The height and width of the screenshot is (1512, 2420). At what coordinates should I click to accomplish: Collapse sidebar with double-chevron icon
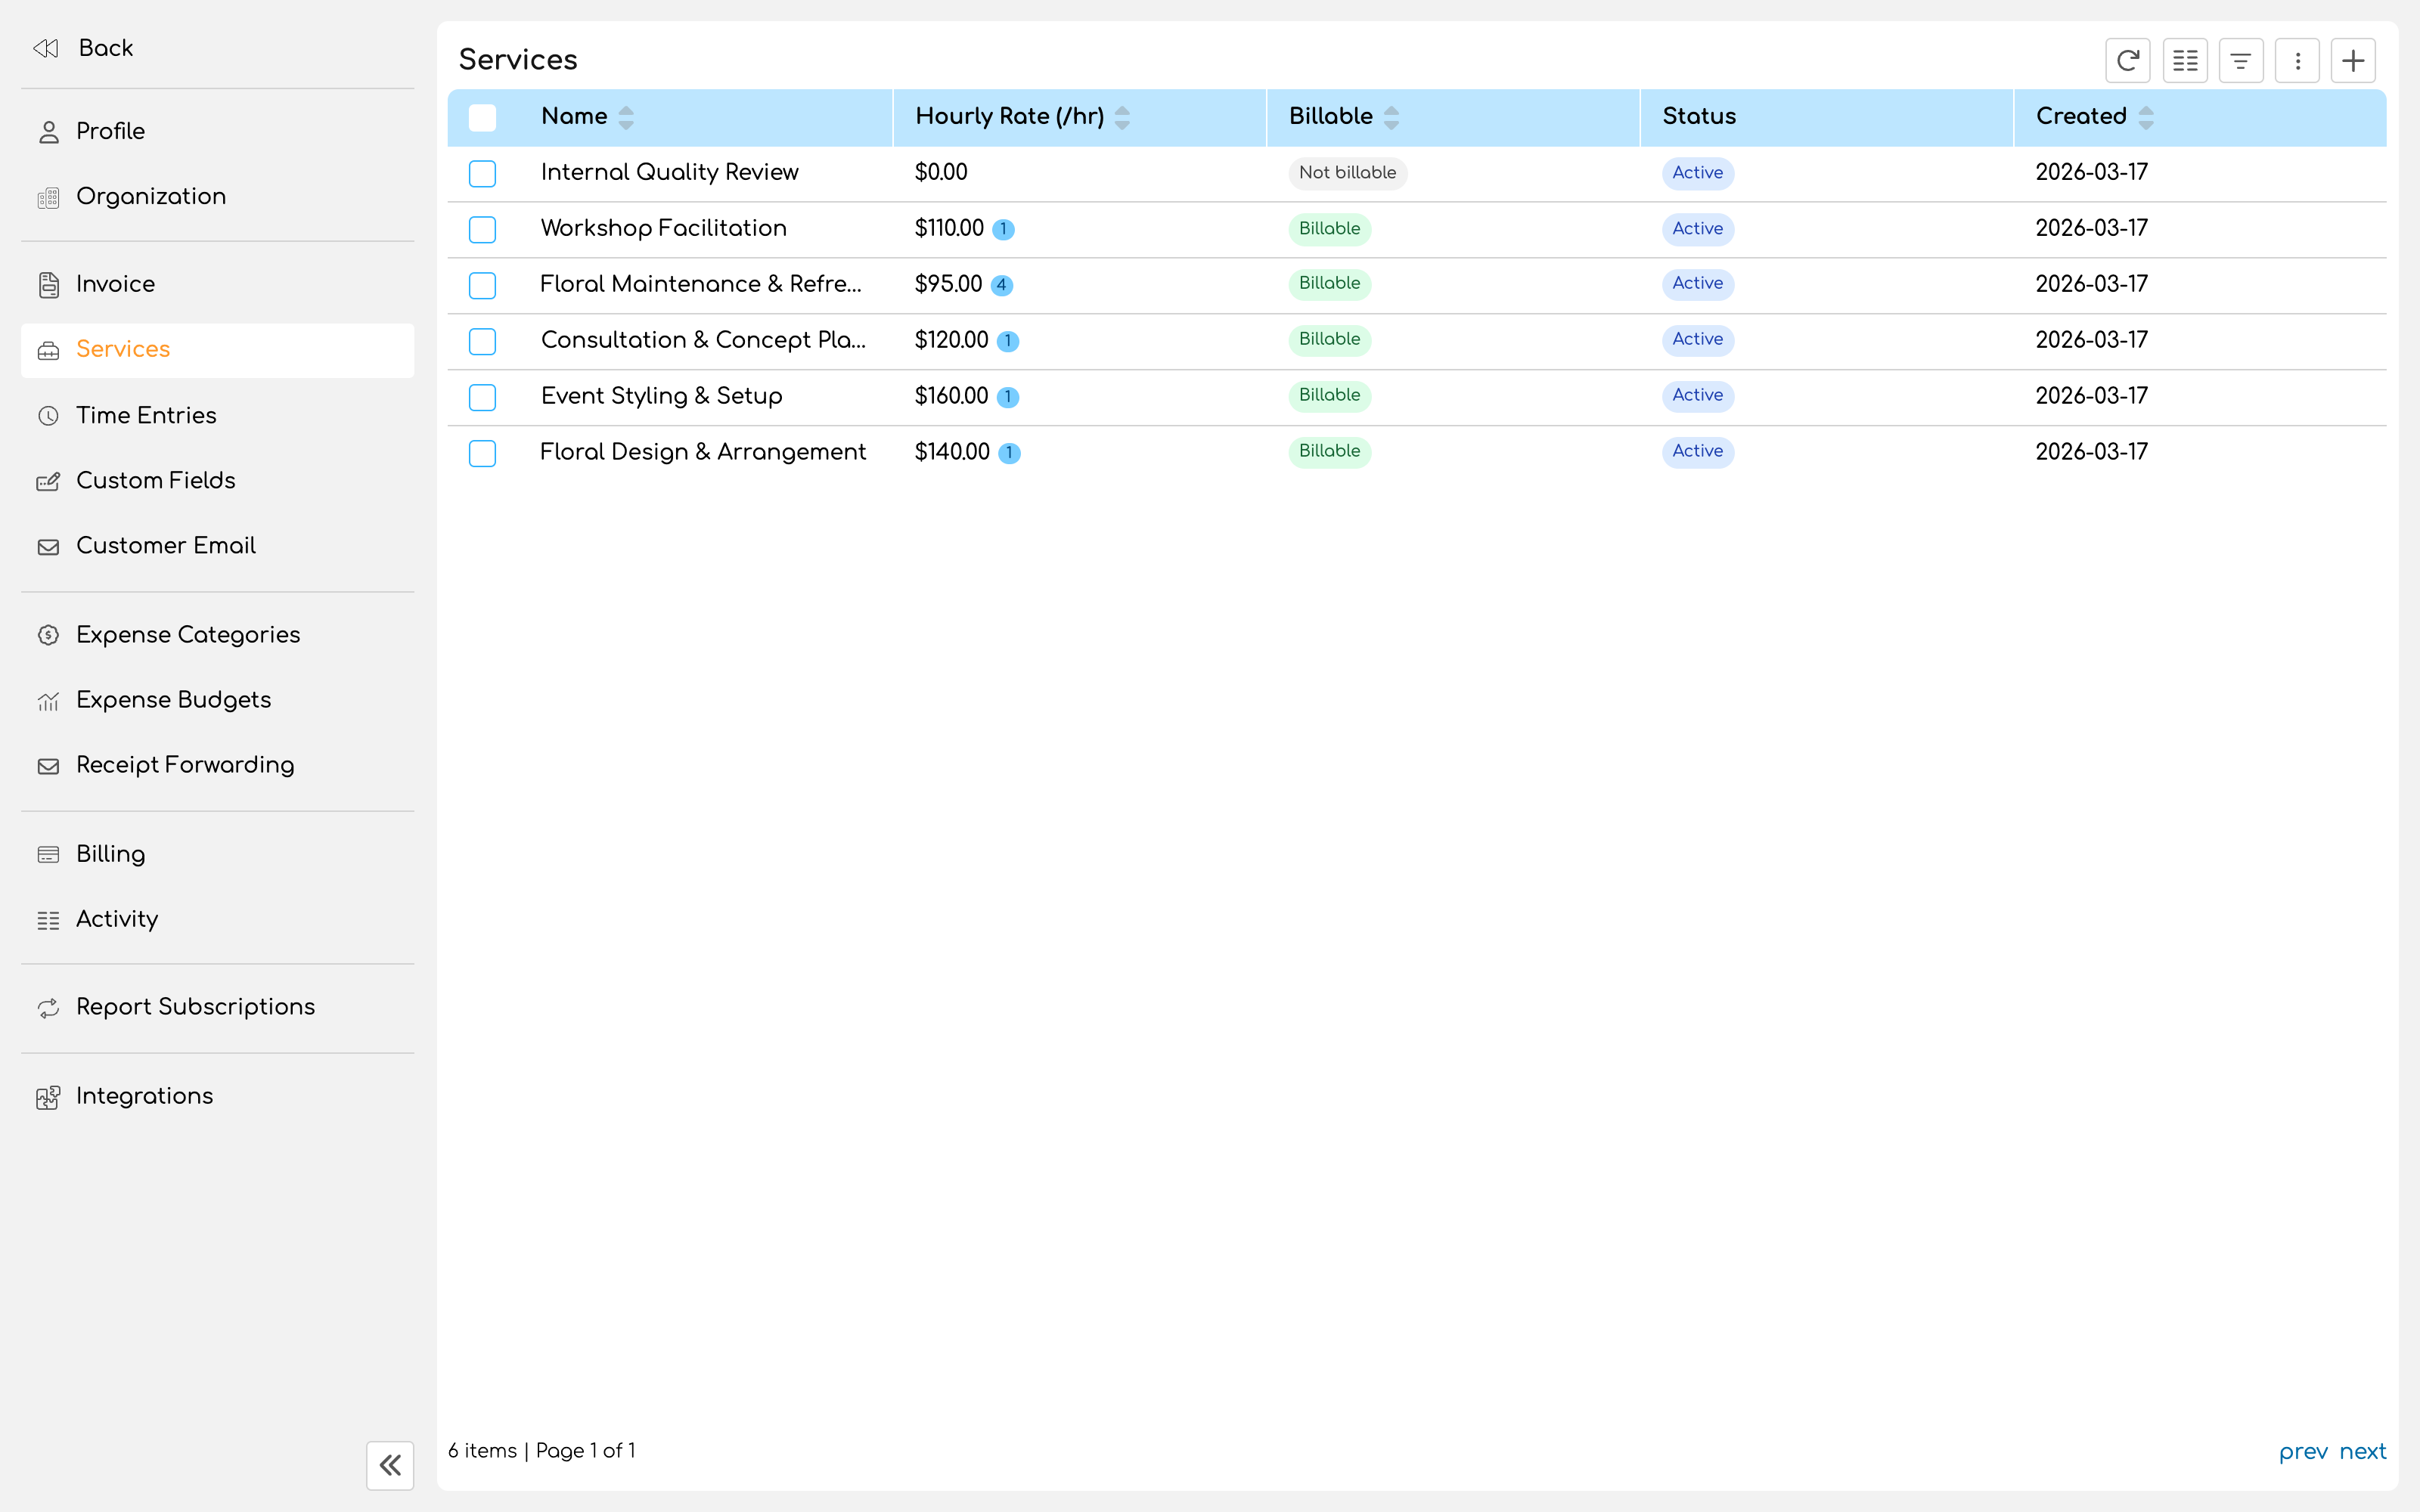[390, 1465]
